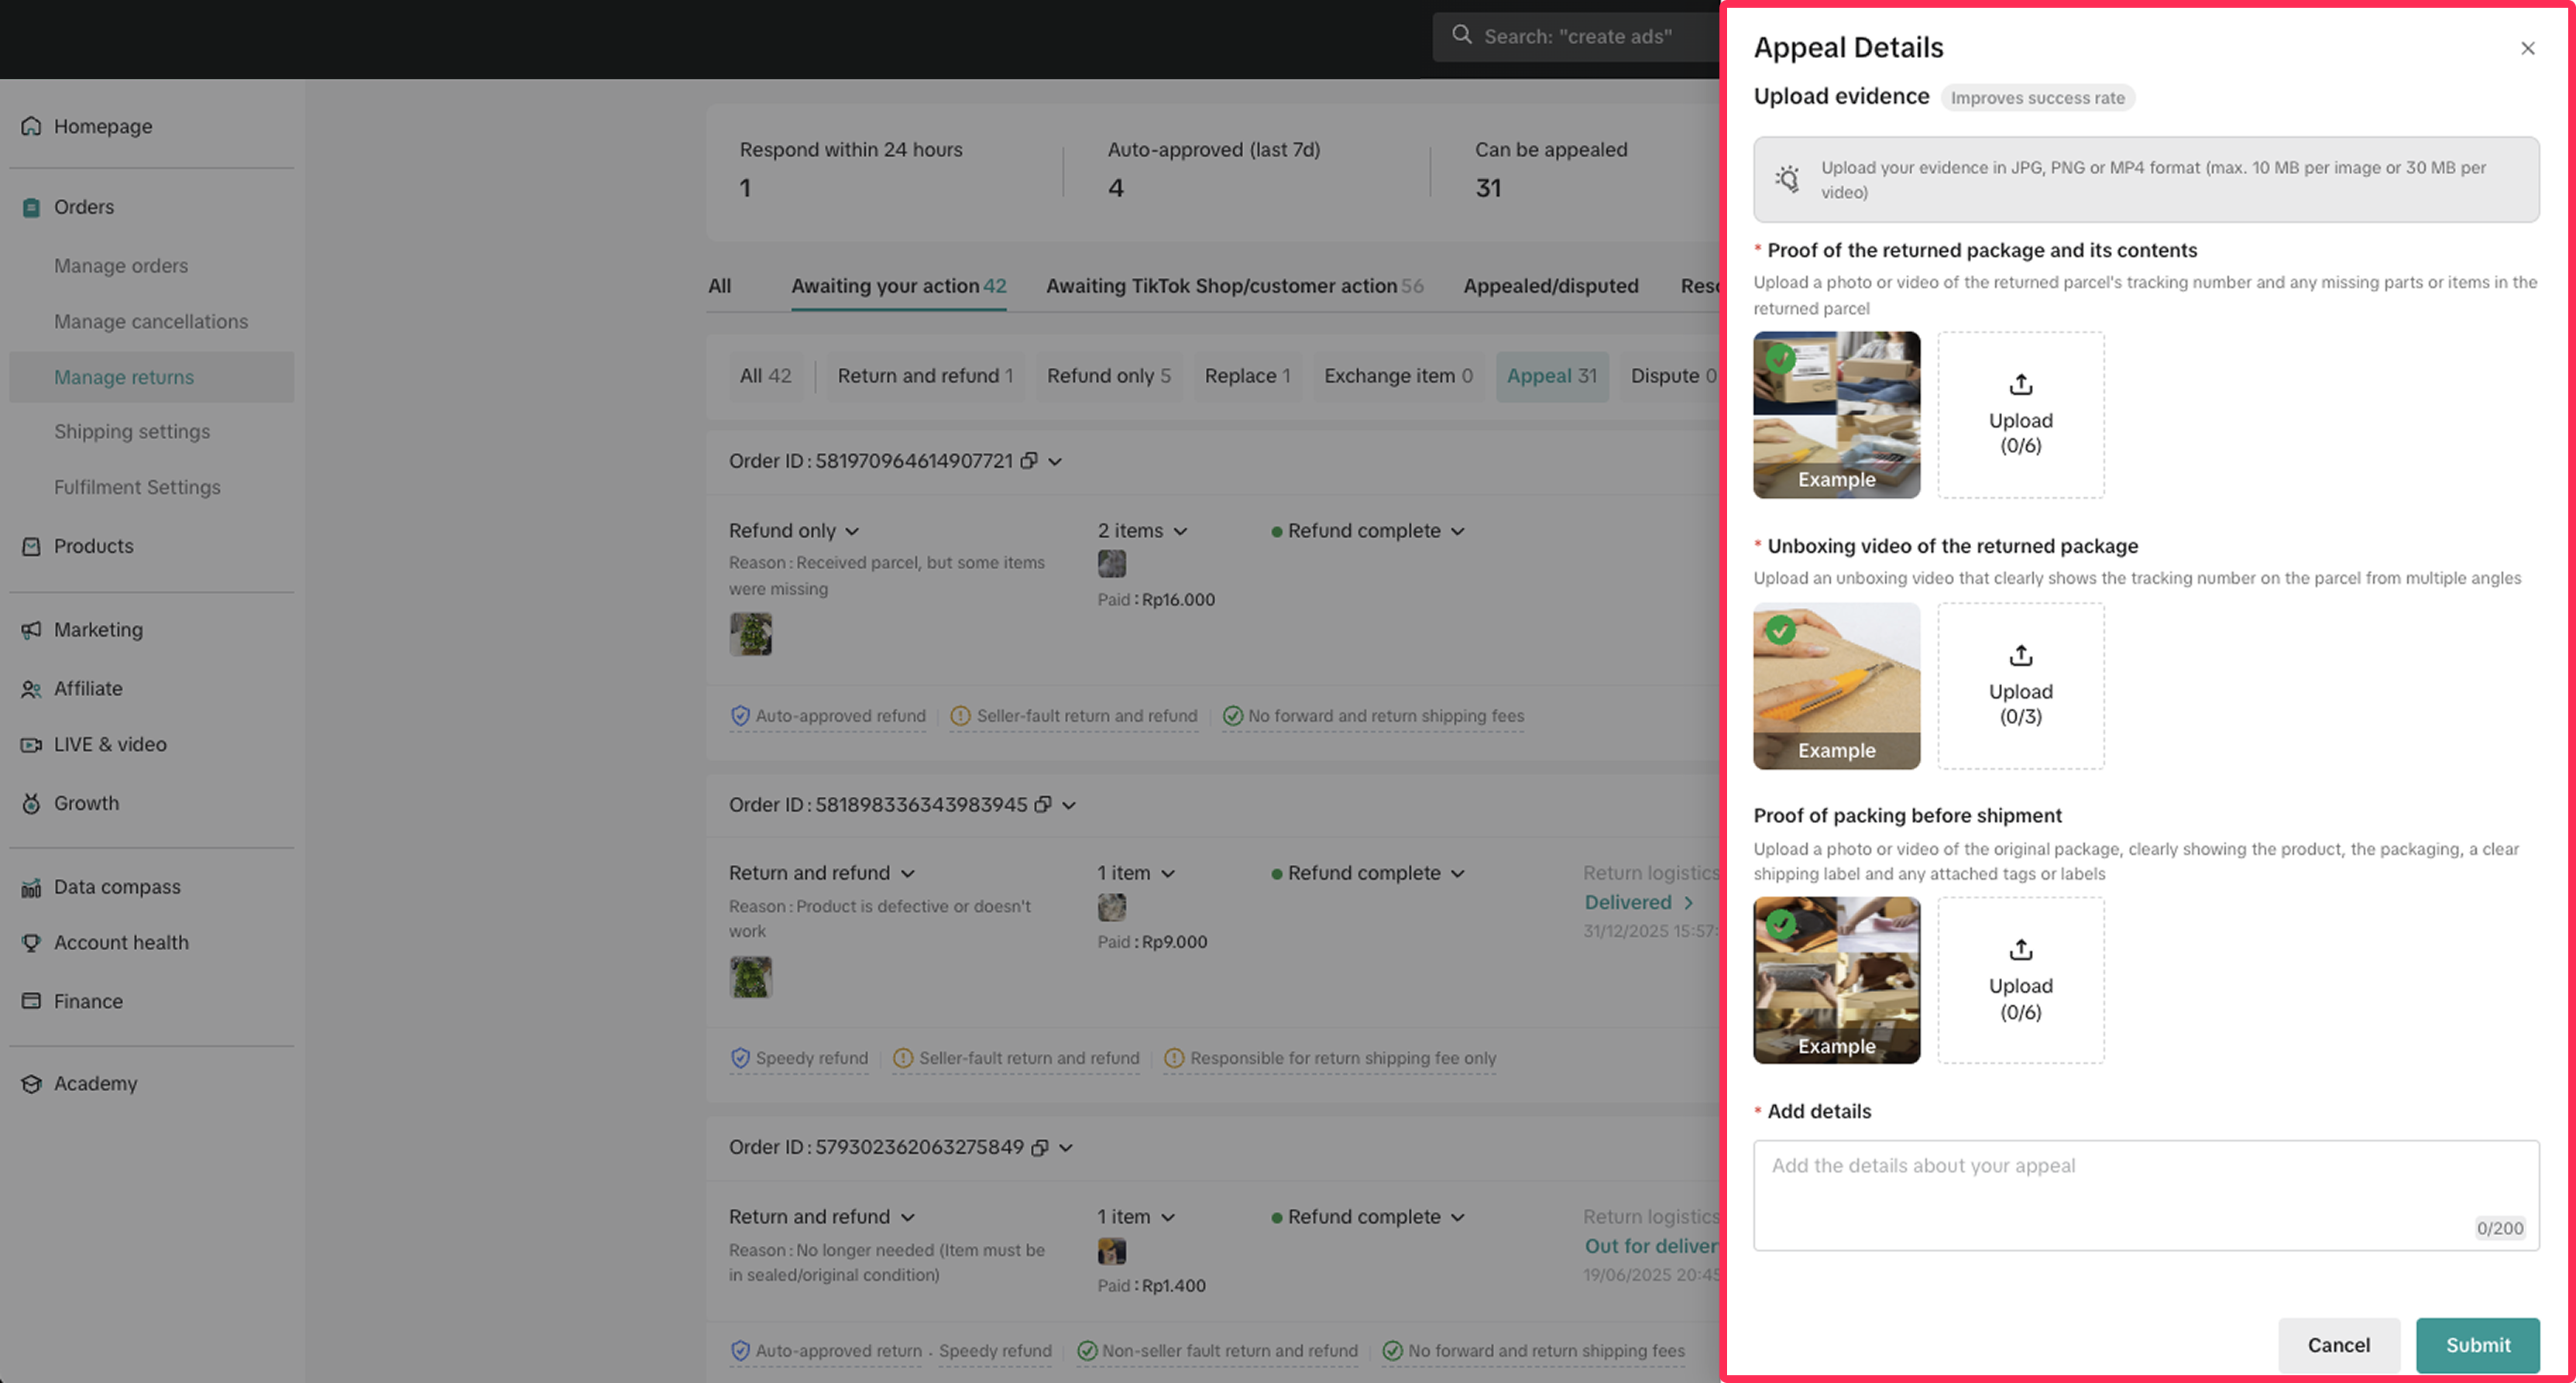Open Manage cancellations menu item
2576x1383 pixels.
point(151,321)
